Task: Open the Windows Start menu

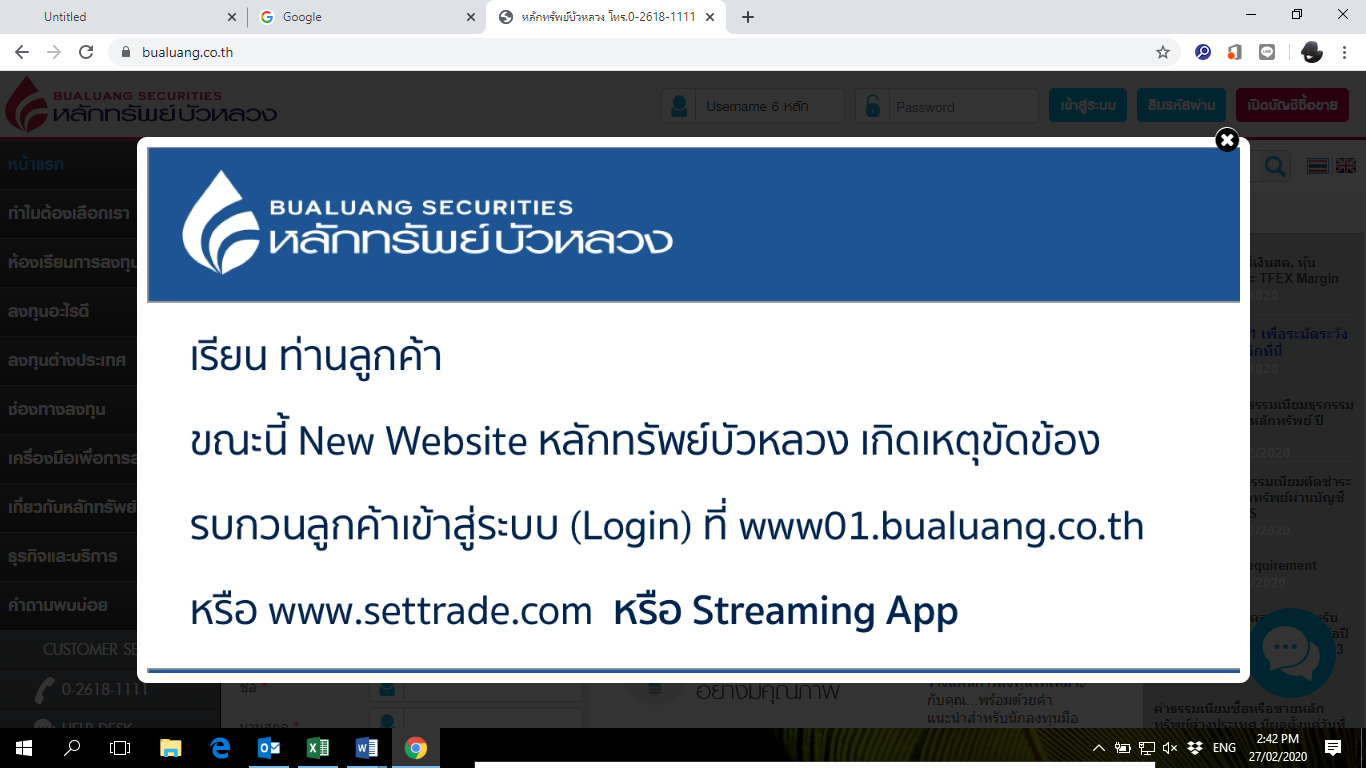Action: tap(24, 747)
